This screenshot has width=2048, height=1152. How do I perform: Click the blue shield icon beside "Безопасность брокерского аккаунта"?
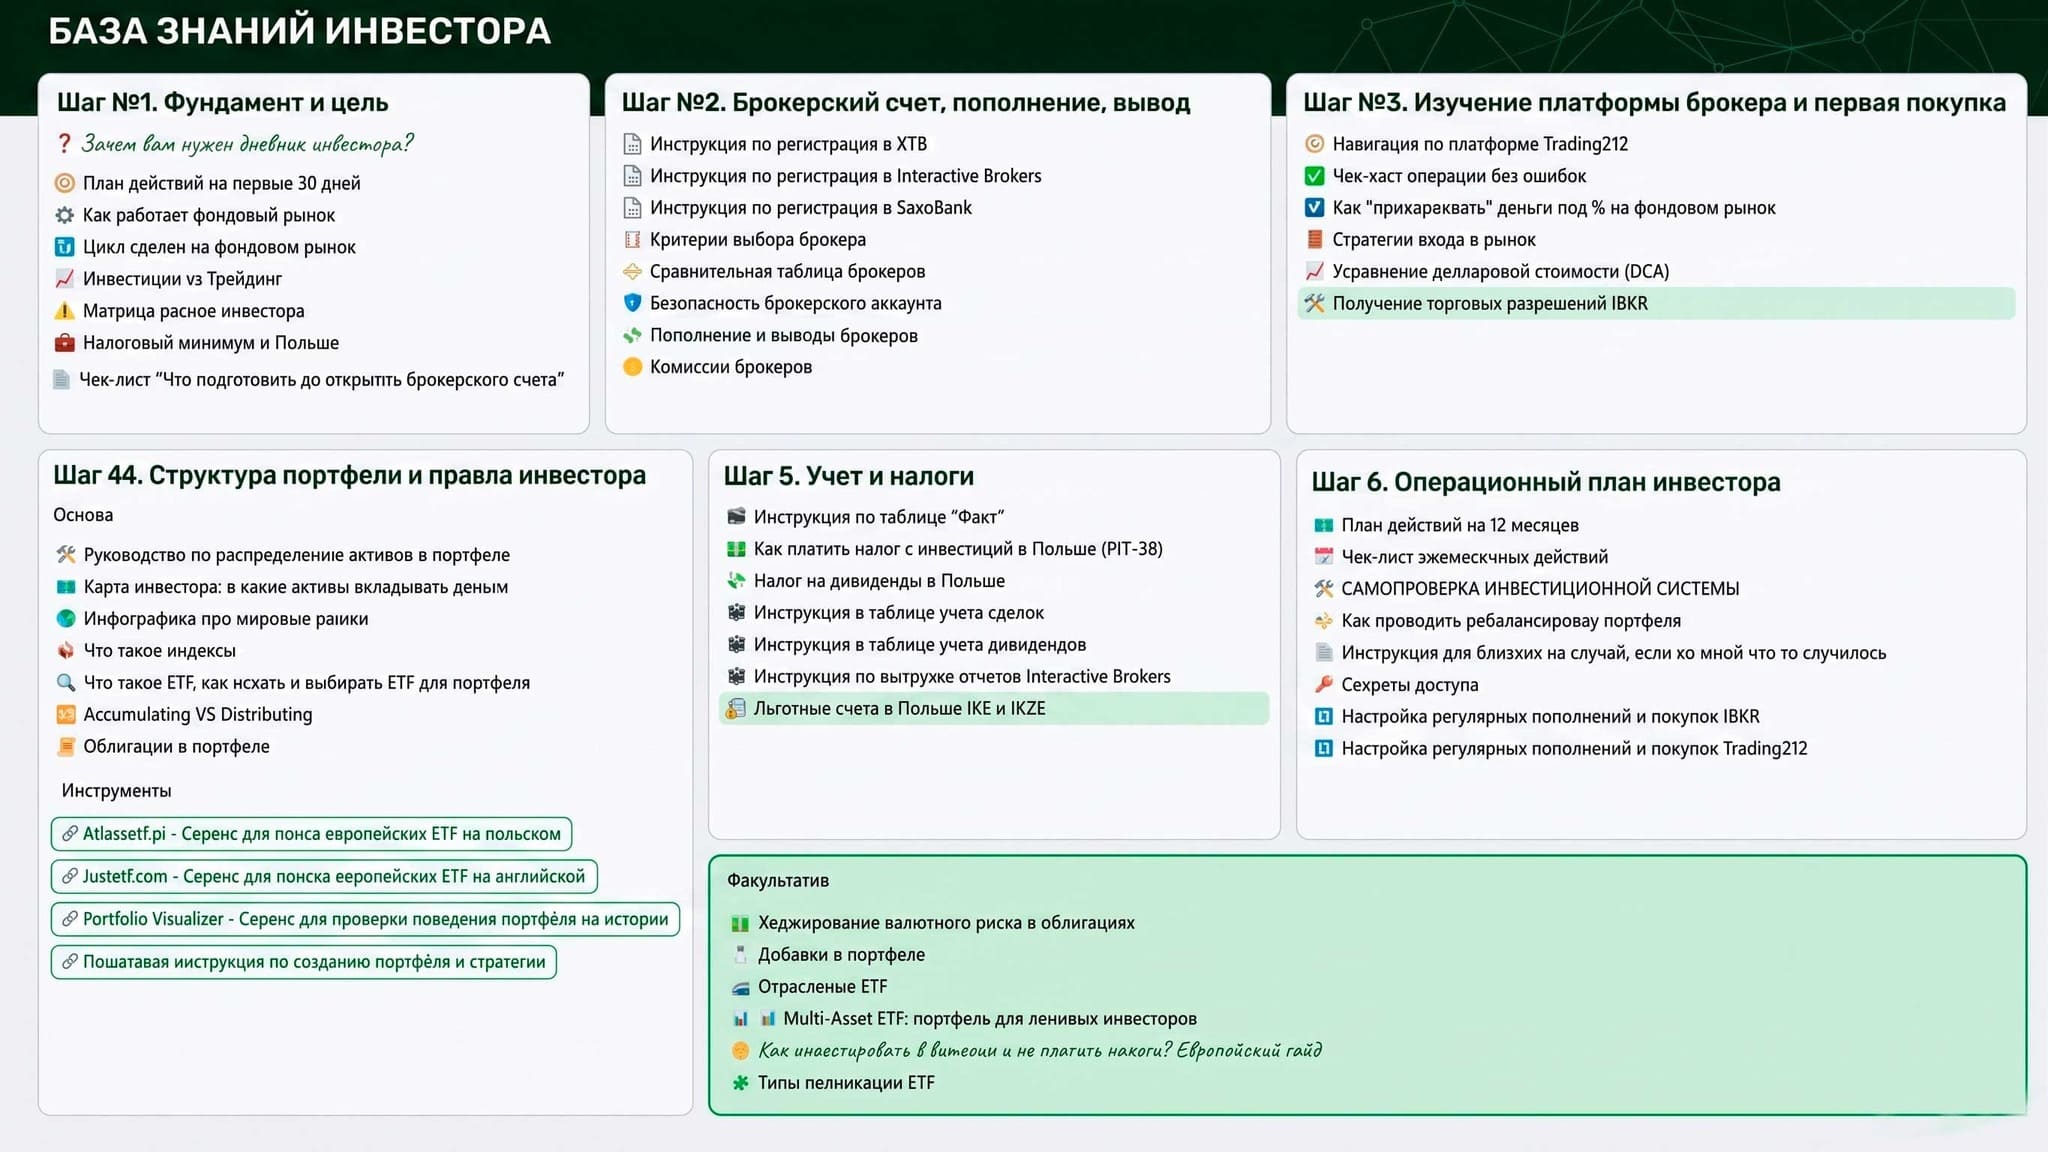[x=632, y=303]
